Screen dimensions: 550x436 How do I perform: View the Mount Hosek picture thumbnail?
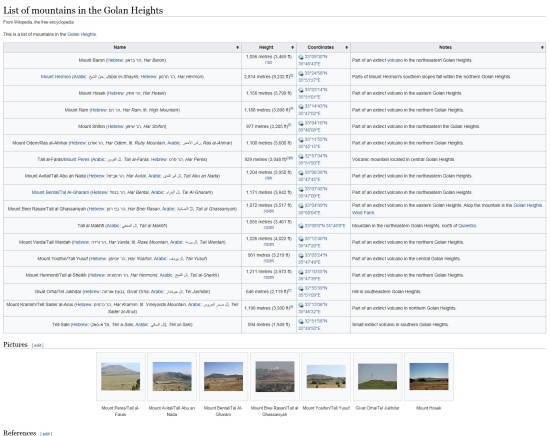(429, 376)
